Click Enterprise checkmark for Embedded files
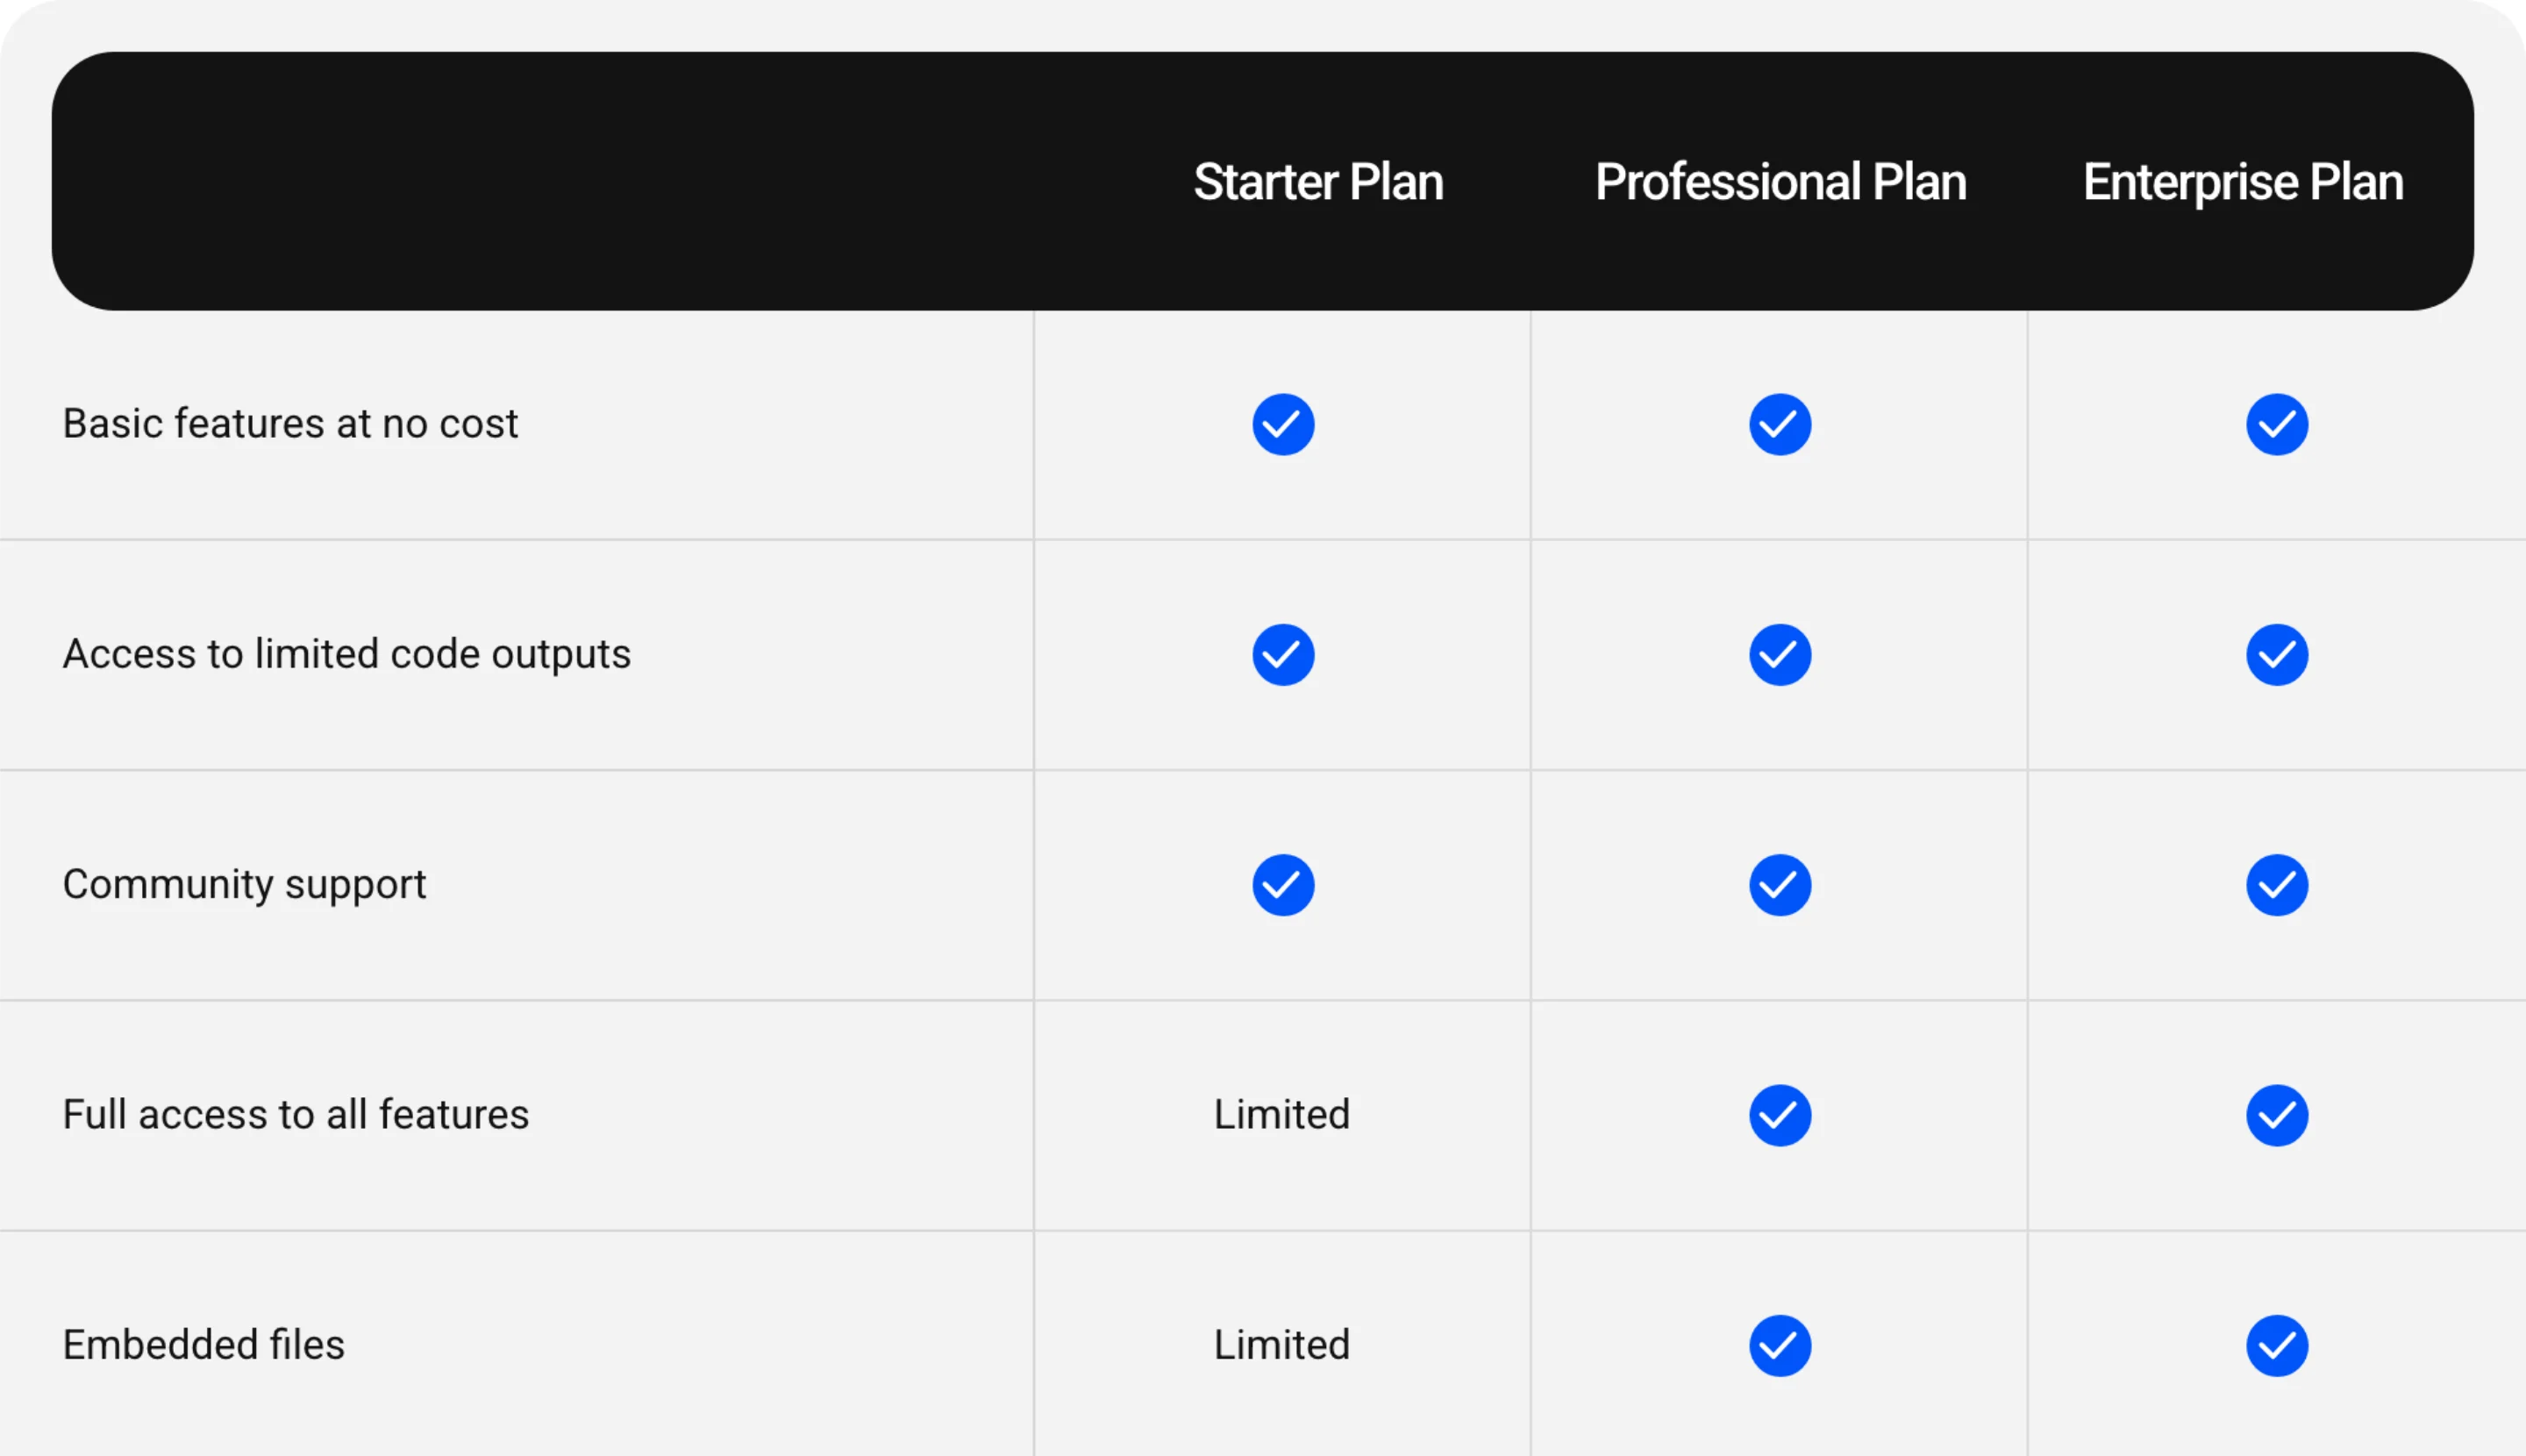Viewport: 2526px width, 1456px height. click(2277, 1345)
